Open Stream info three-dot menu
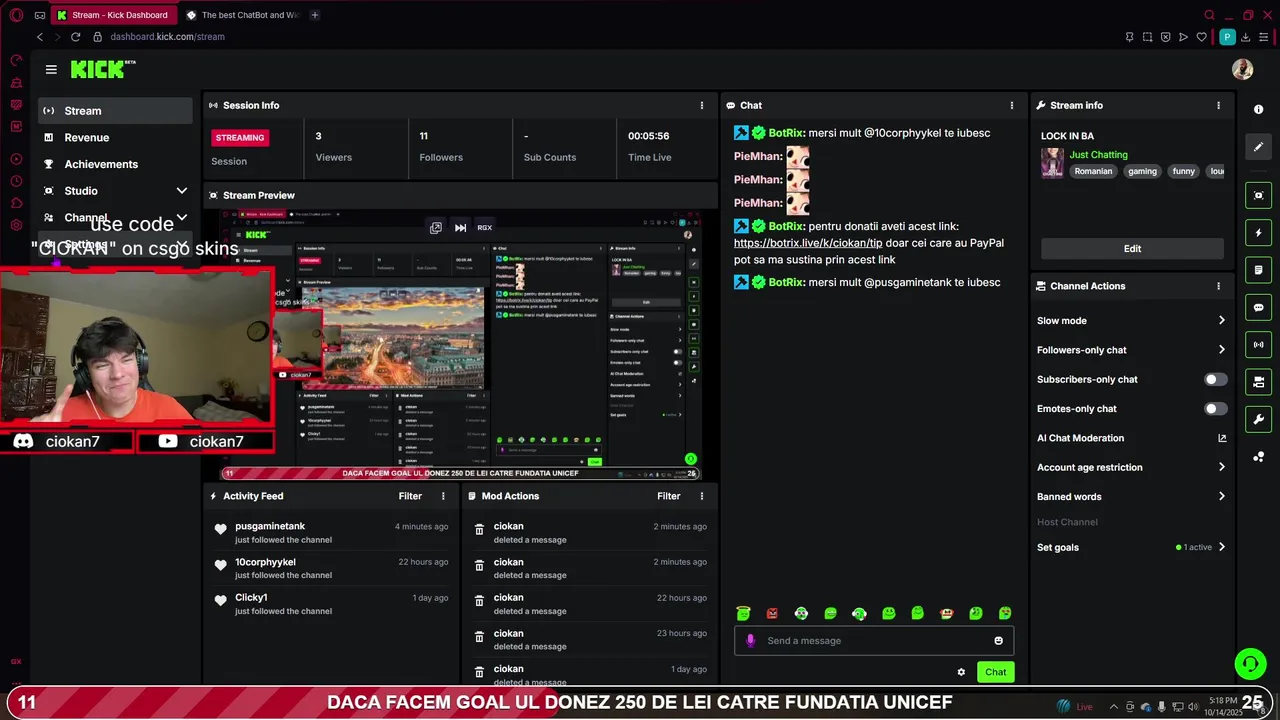This screenshot has height=720, width=1280. pos(1218,105)
